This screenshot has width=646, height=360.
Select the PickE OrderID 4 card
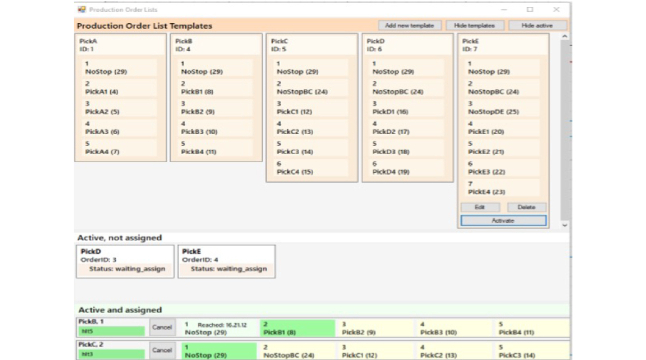click(x=227, y=262)
